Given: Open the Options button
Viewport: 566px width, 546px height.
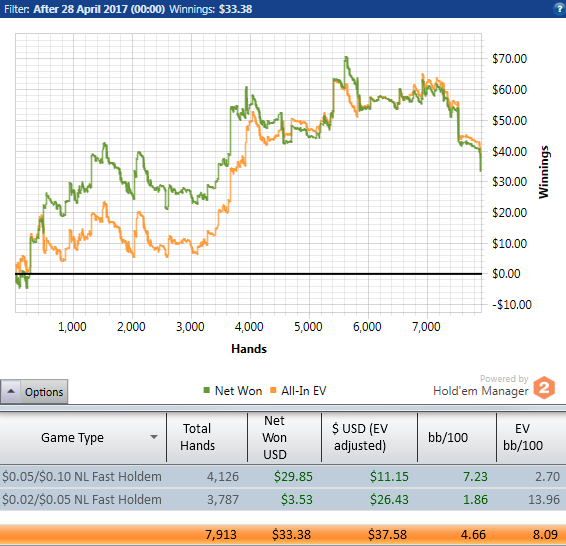Looking at the screenshot, I should [x=34, y=392].
